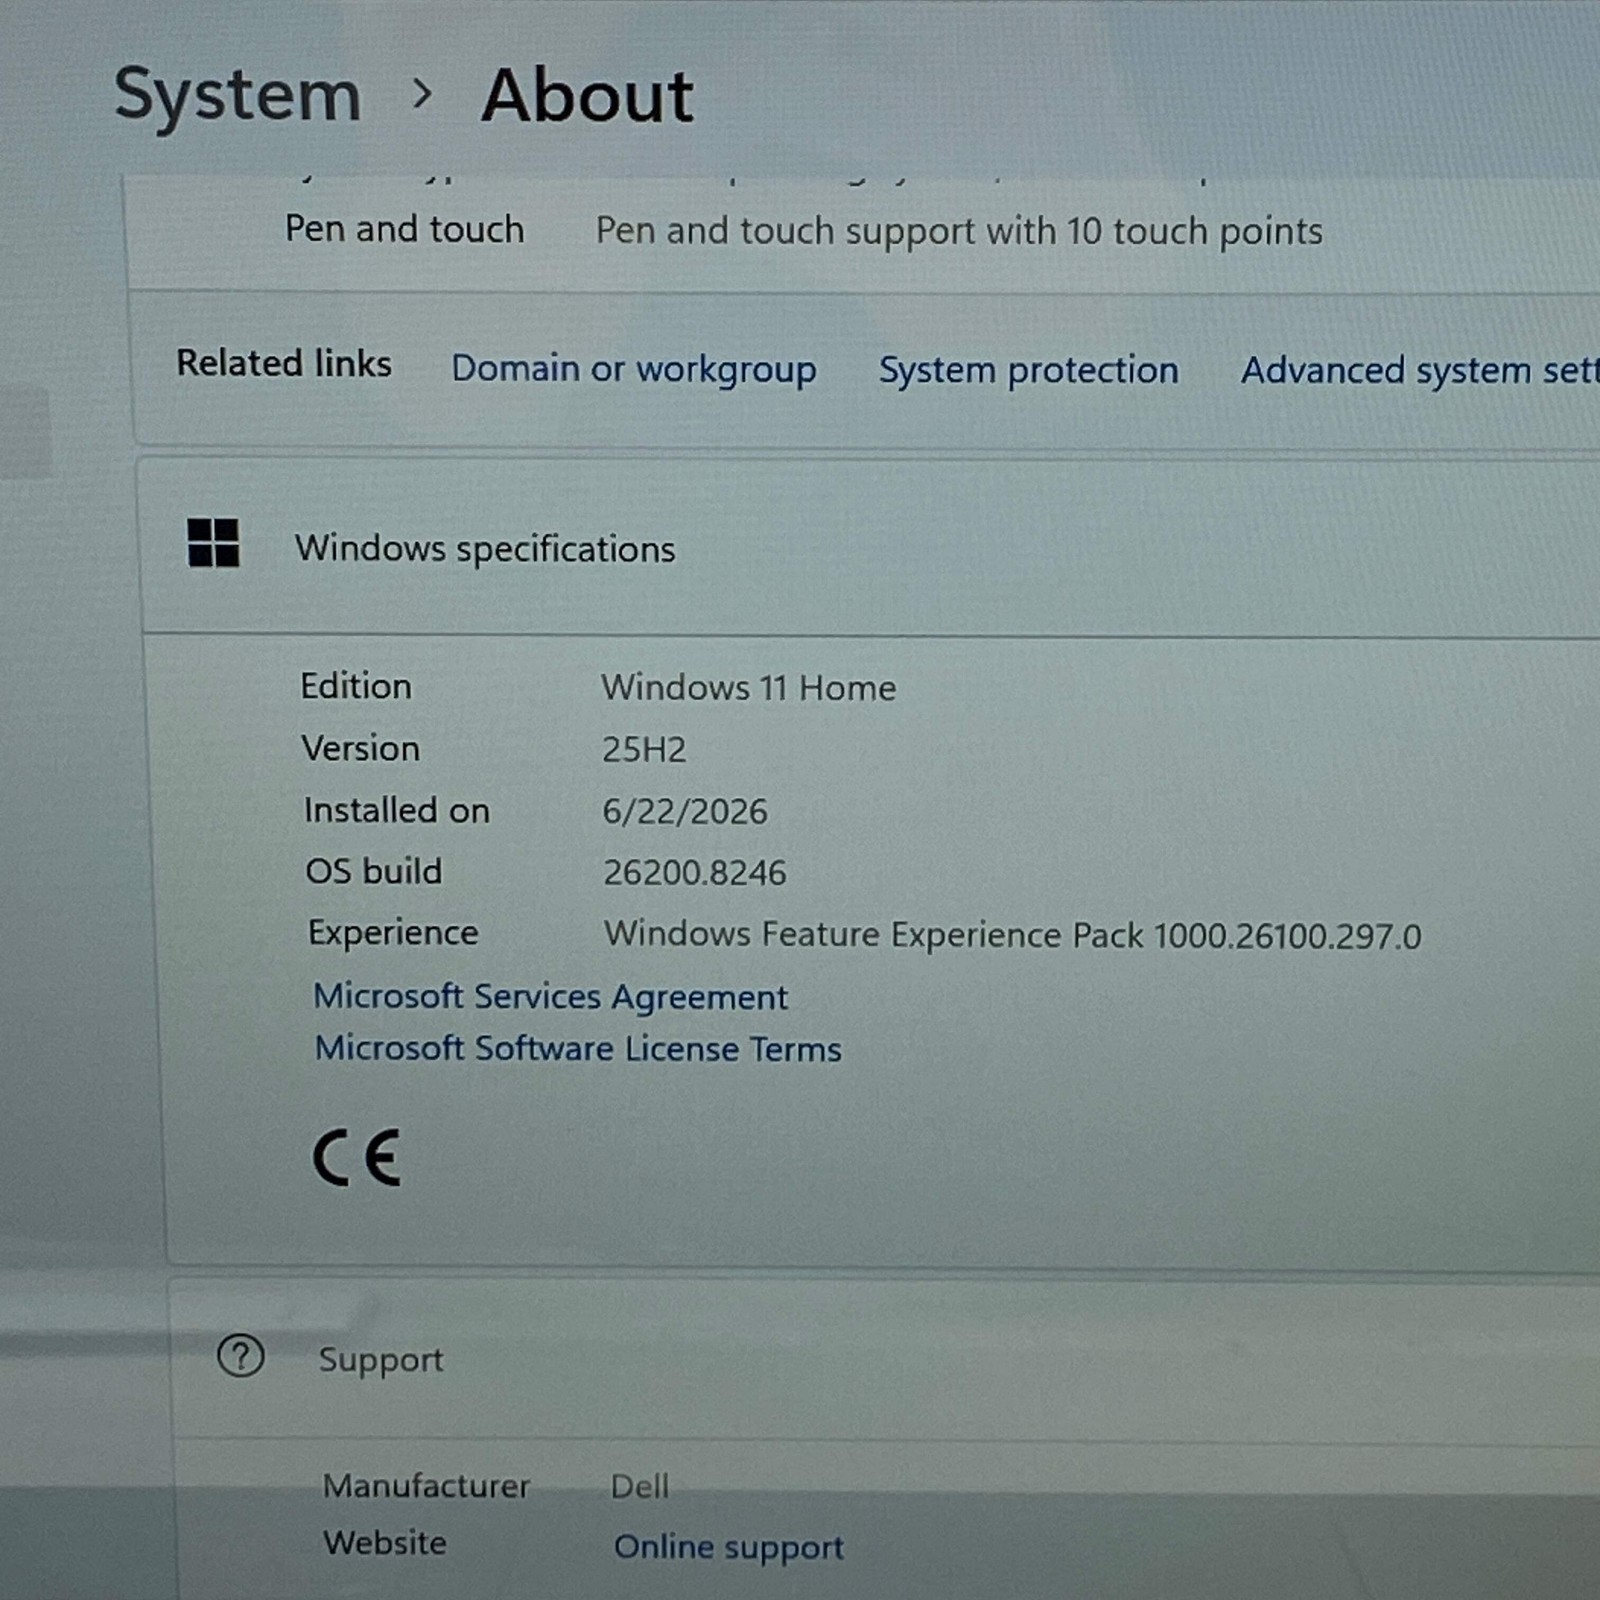
Task: Click the 'Edition' label
Action: pyautogui.click(x=356, y=686)
